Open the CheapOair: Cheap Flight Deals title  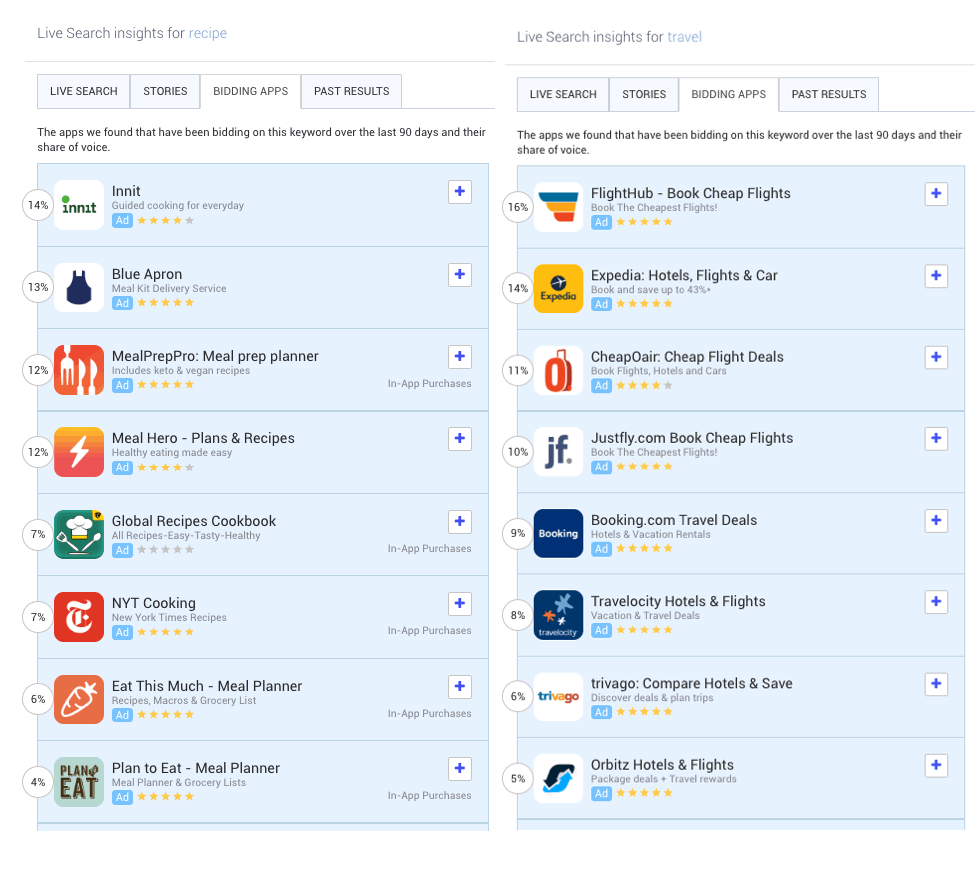click(x=687, y=357)
